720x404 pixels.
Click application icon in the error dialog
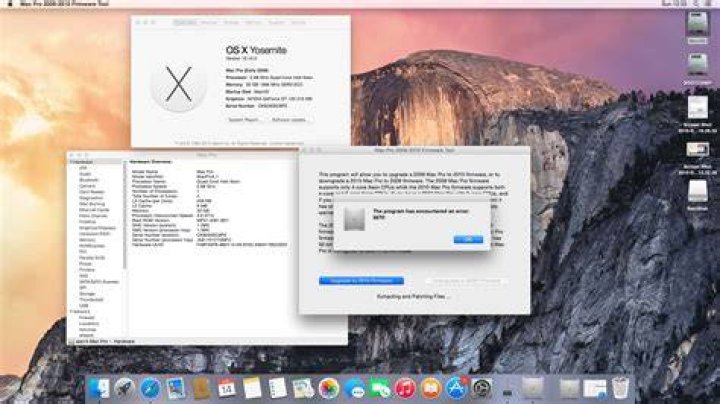click(354, 219)
